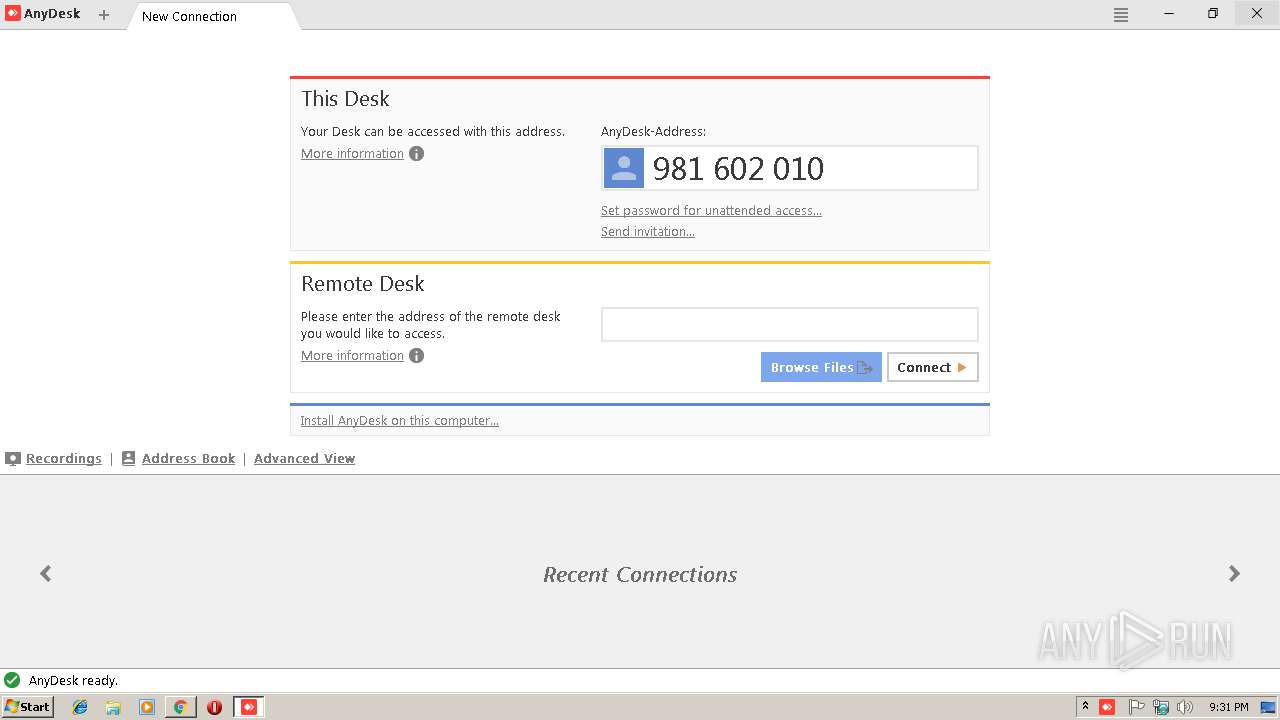Open Recordings link
The height and width of the screenshot is (720, 1280).
pyautogui.click(x=64, y=458)
